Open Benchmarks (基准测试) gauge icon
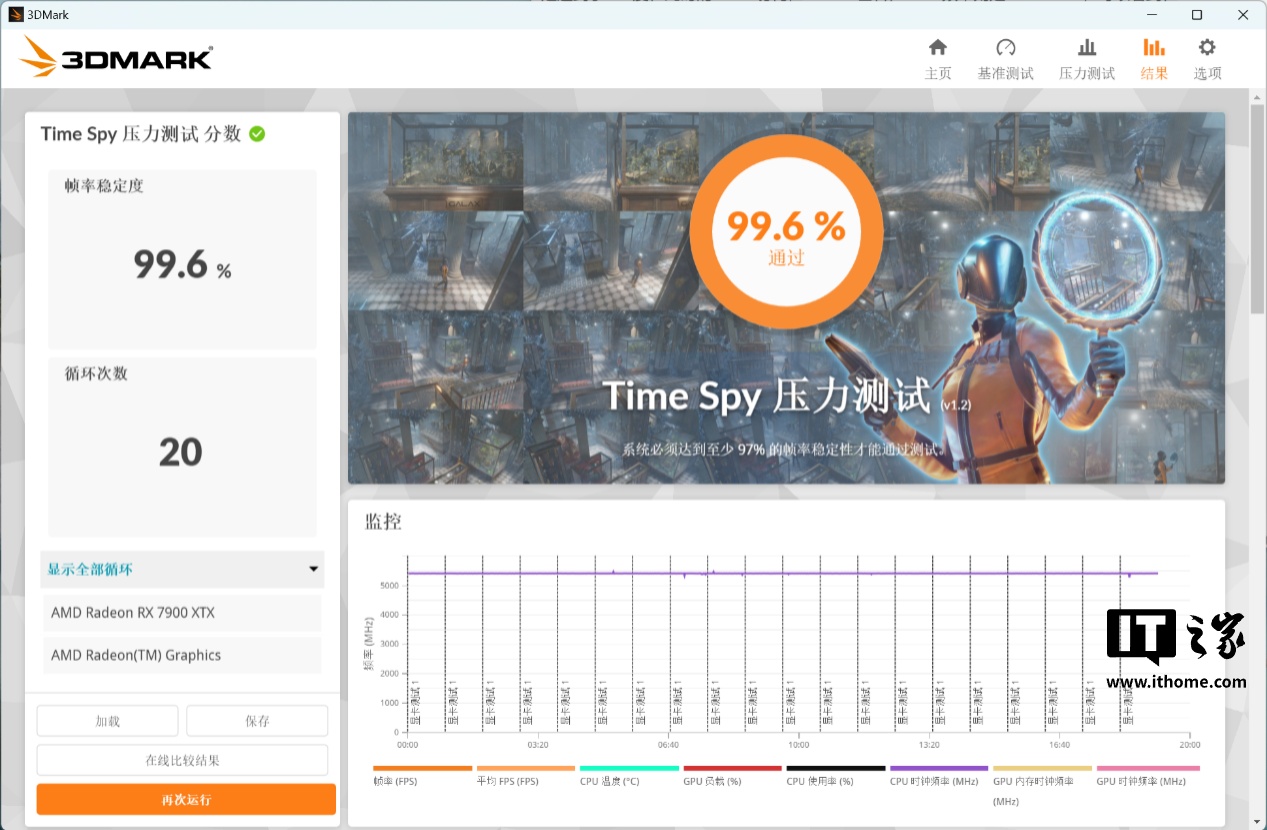This screenshot has width=1267, height=830. [1005, 48]
